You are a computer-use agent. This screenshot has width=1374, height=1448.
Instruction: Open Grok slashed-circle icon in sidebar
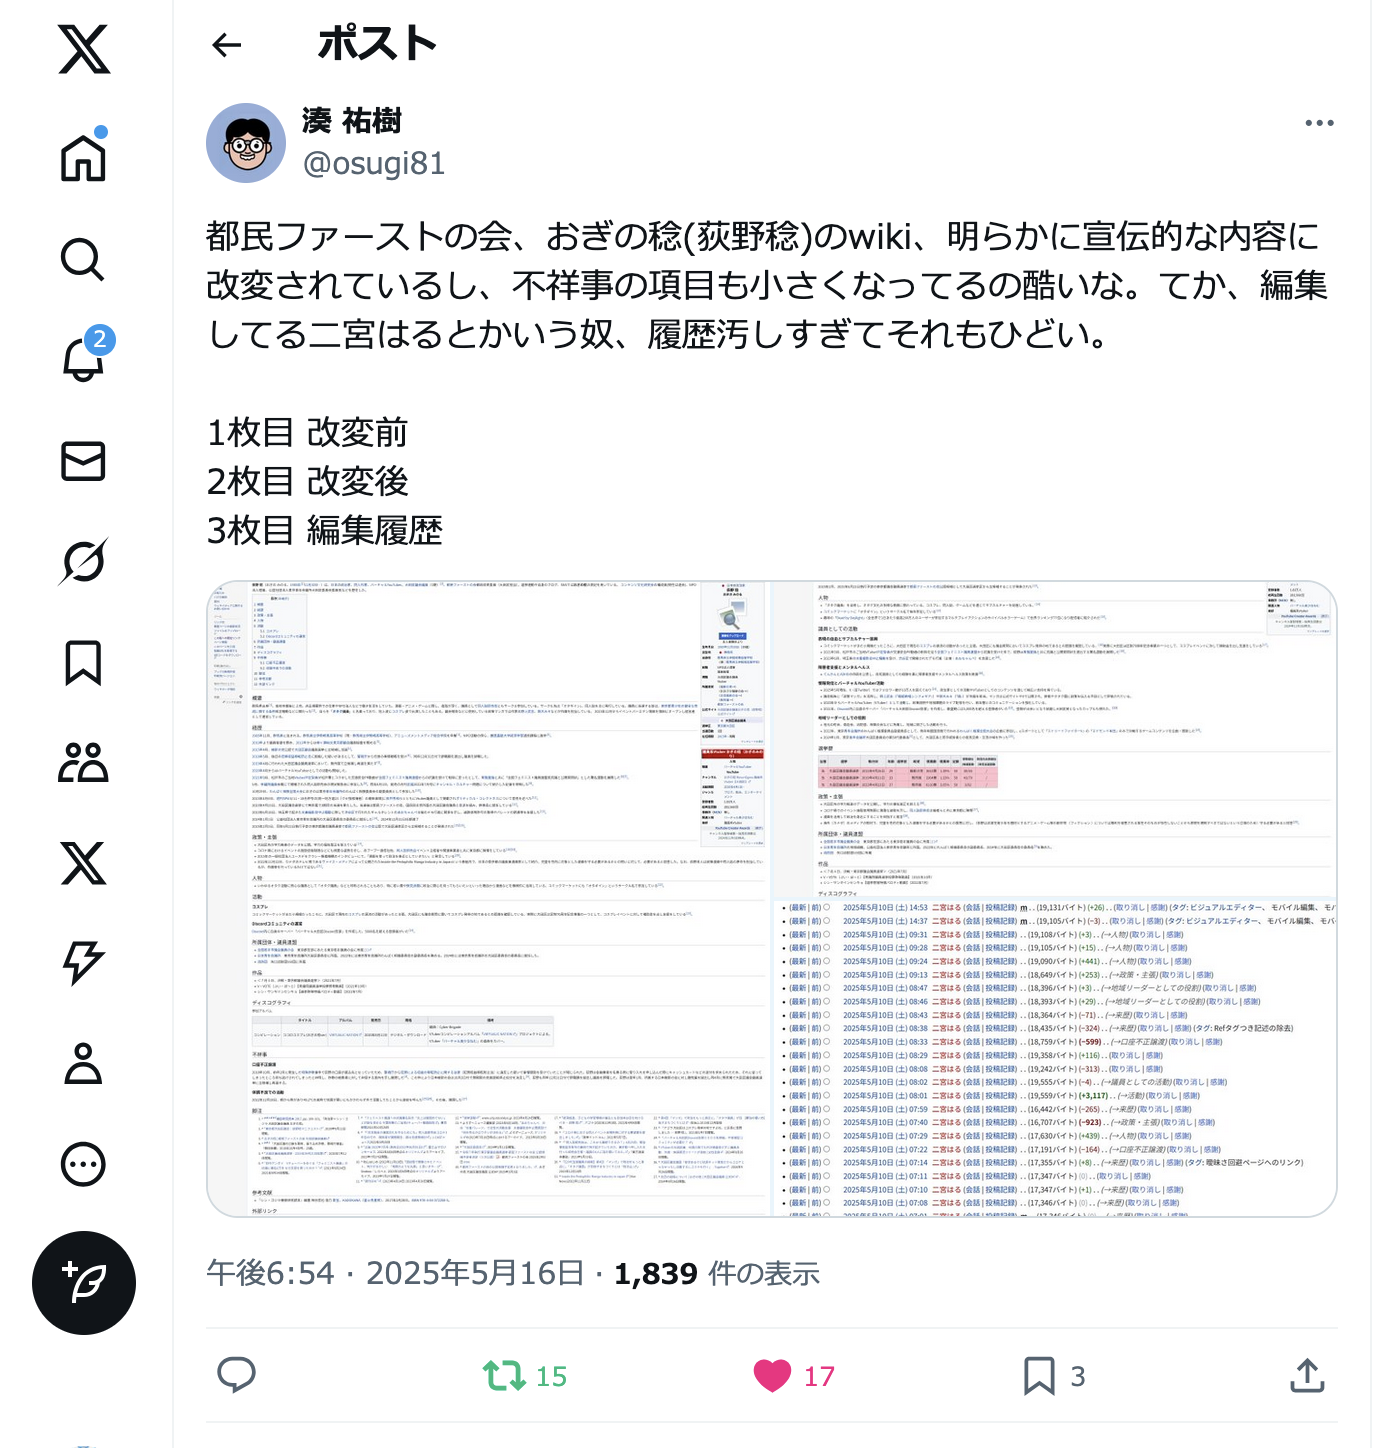tap(84, 561)
